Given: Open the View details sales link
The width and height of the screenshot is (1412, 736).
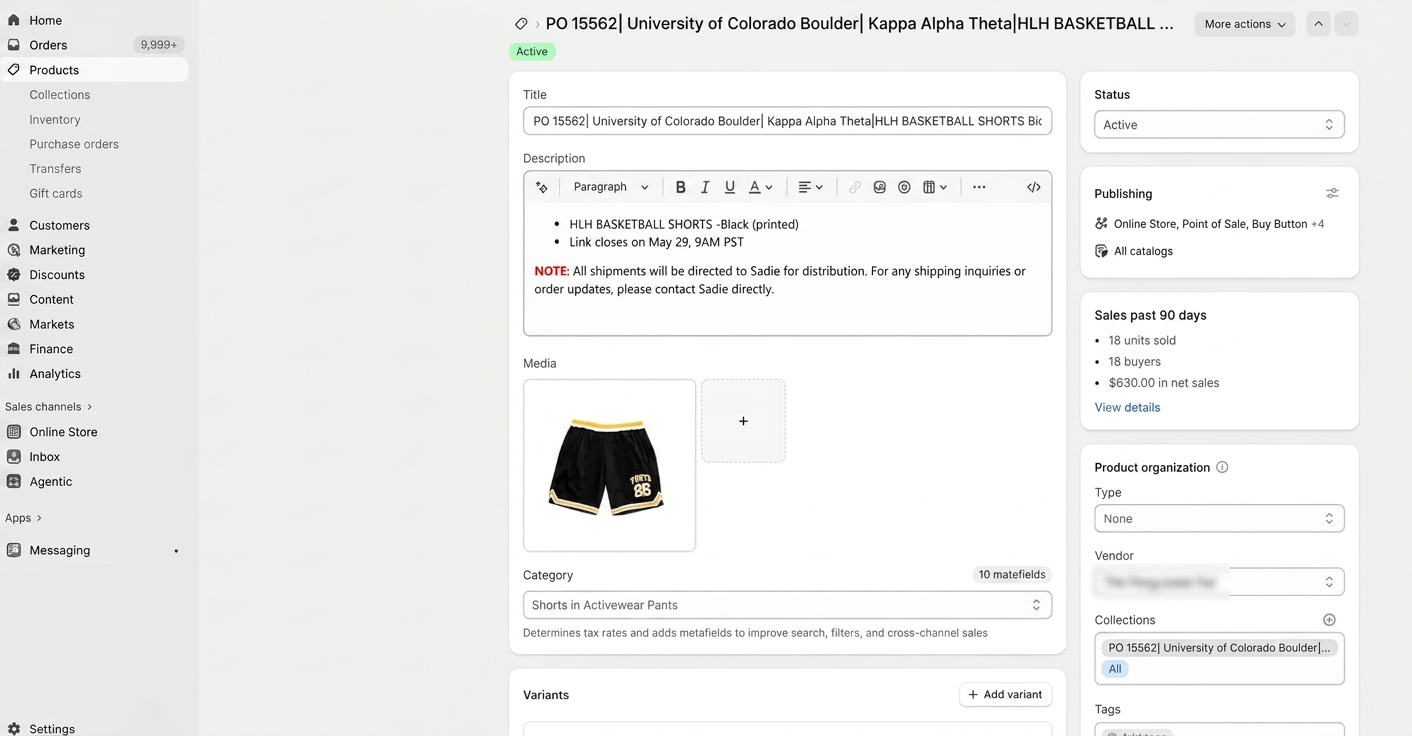Looking at the screenshot, I should (x=1127, y=407).
